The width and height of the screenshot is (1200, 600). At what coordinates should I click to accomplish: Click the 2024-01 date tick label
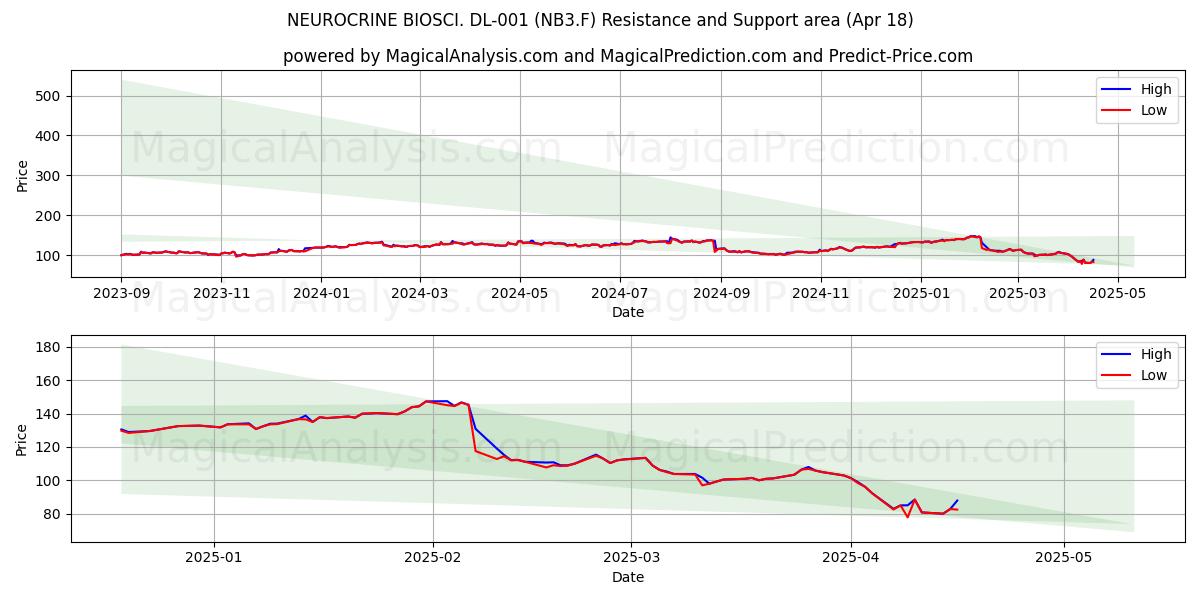click(x=321, y=293)
